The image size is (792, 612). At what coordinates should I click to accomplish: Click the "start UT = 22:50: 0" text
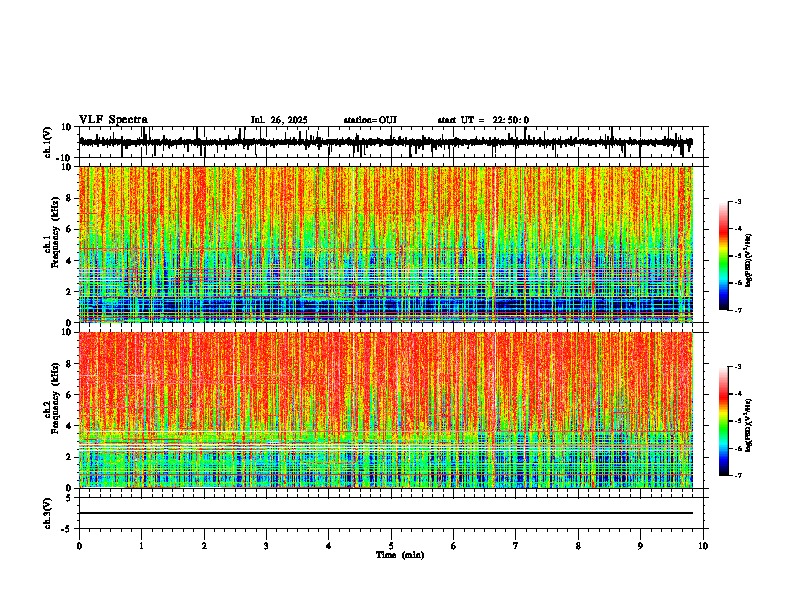click(x=483, y=120)
